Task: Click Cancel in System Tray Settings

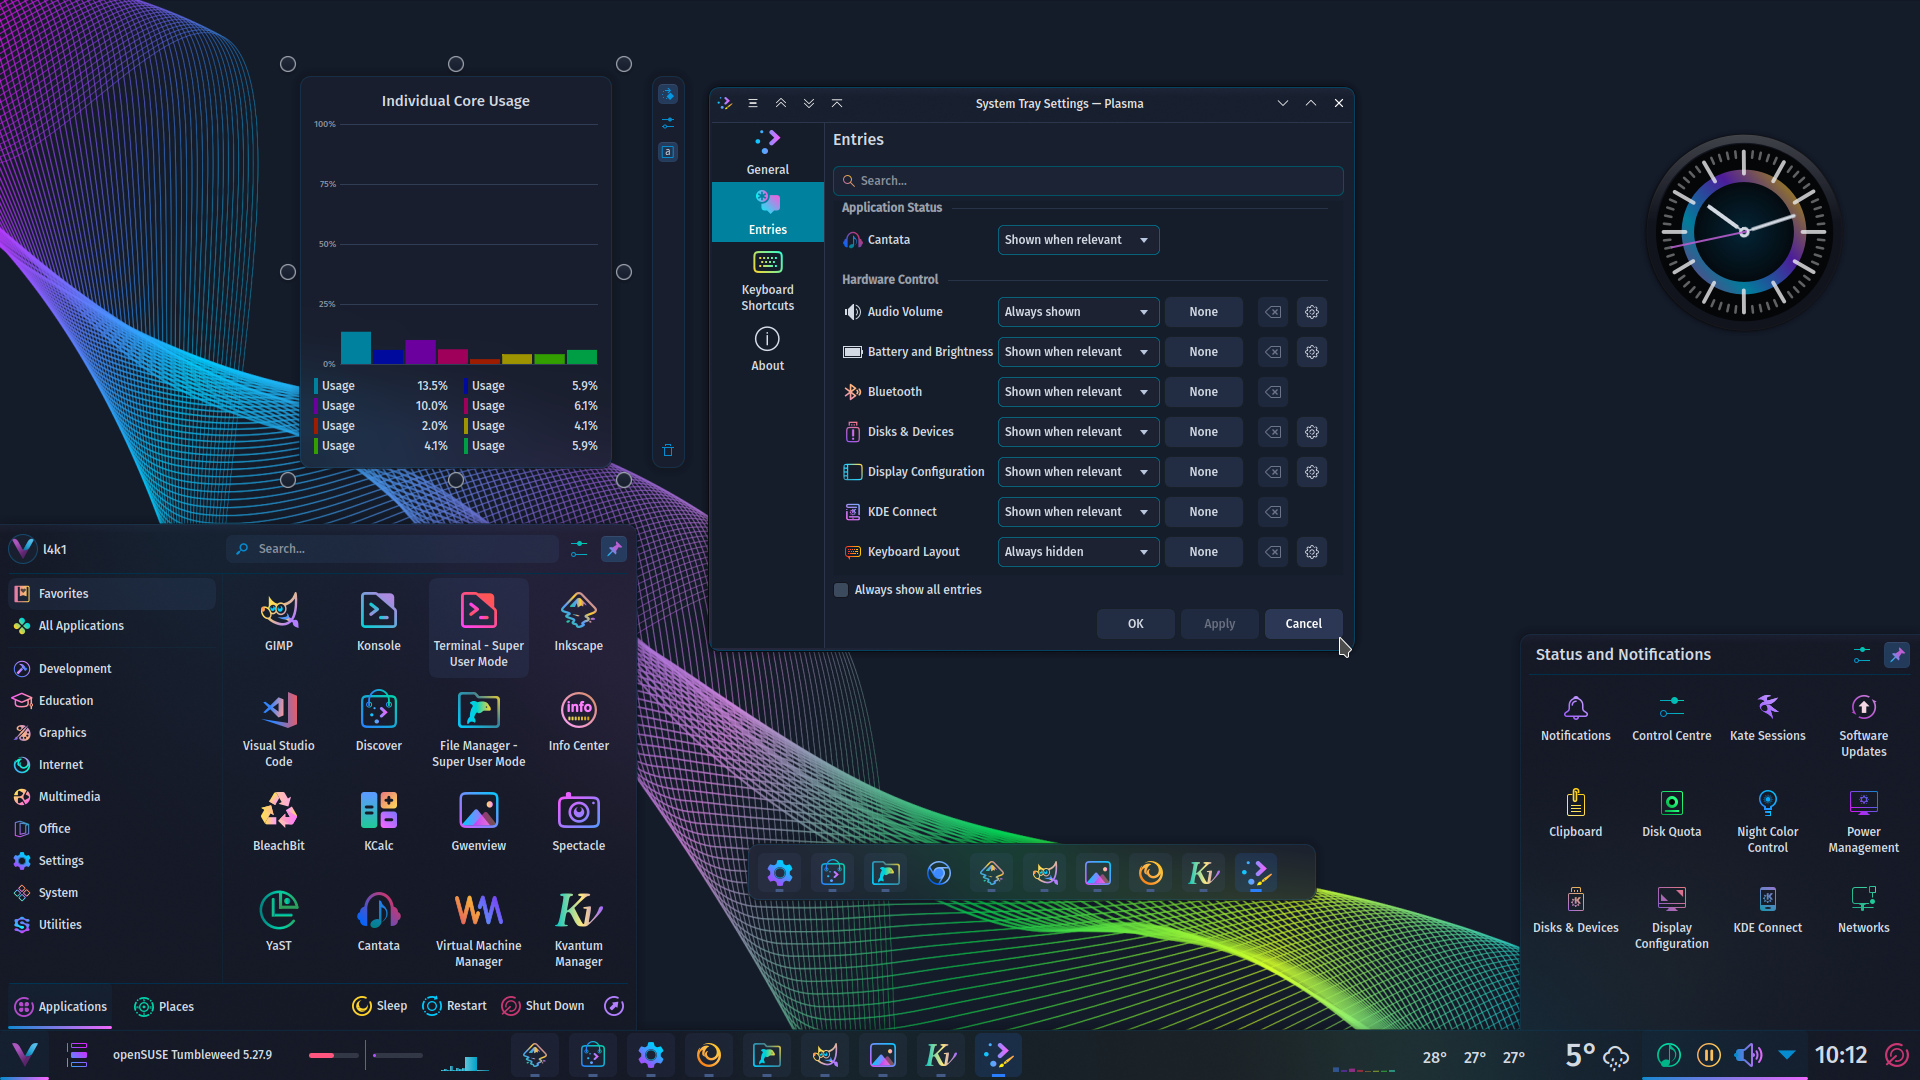Action: tap(1304, 624)
